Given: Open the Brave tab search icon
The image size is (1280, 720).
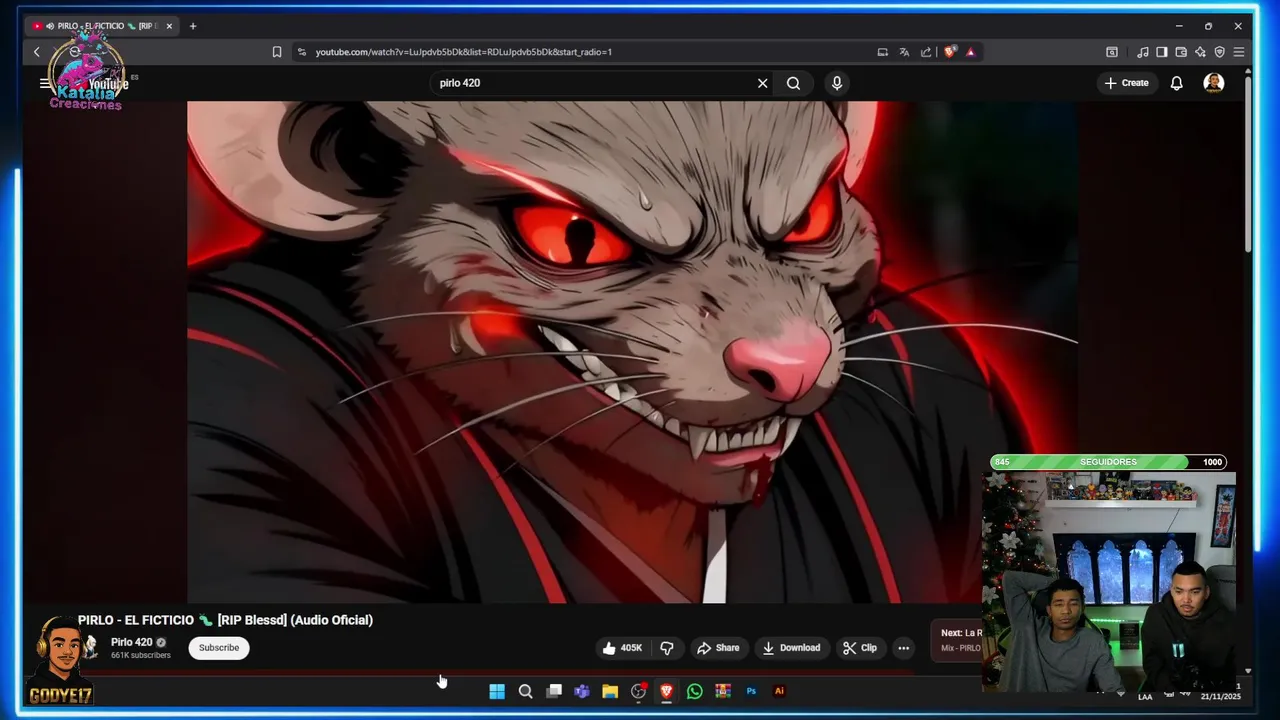Looking at the screenshot, I should pyautogui.click(x=1112, y=52).
